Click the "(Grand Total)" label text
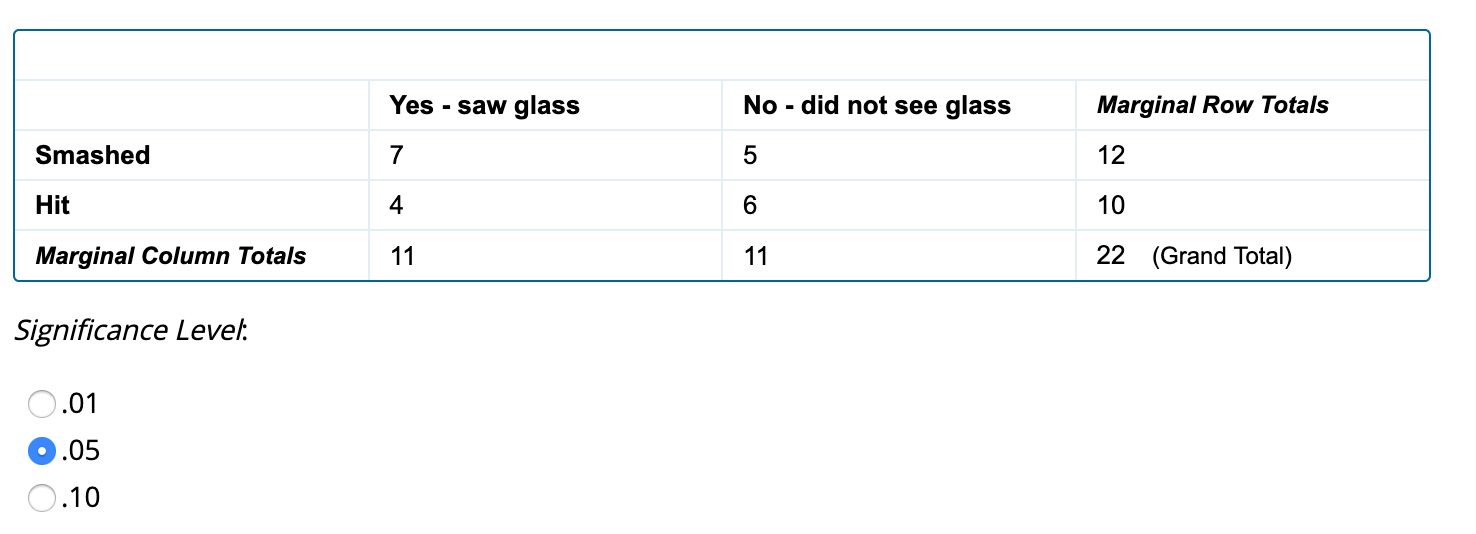Screen dimensions: 1476x534 (1221, 256)
